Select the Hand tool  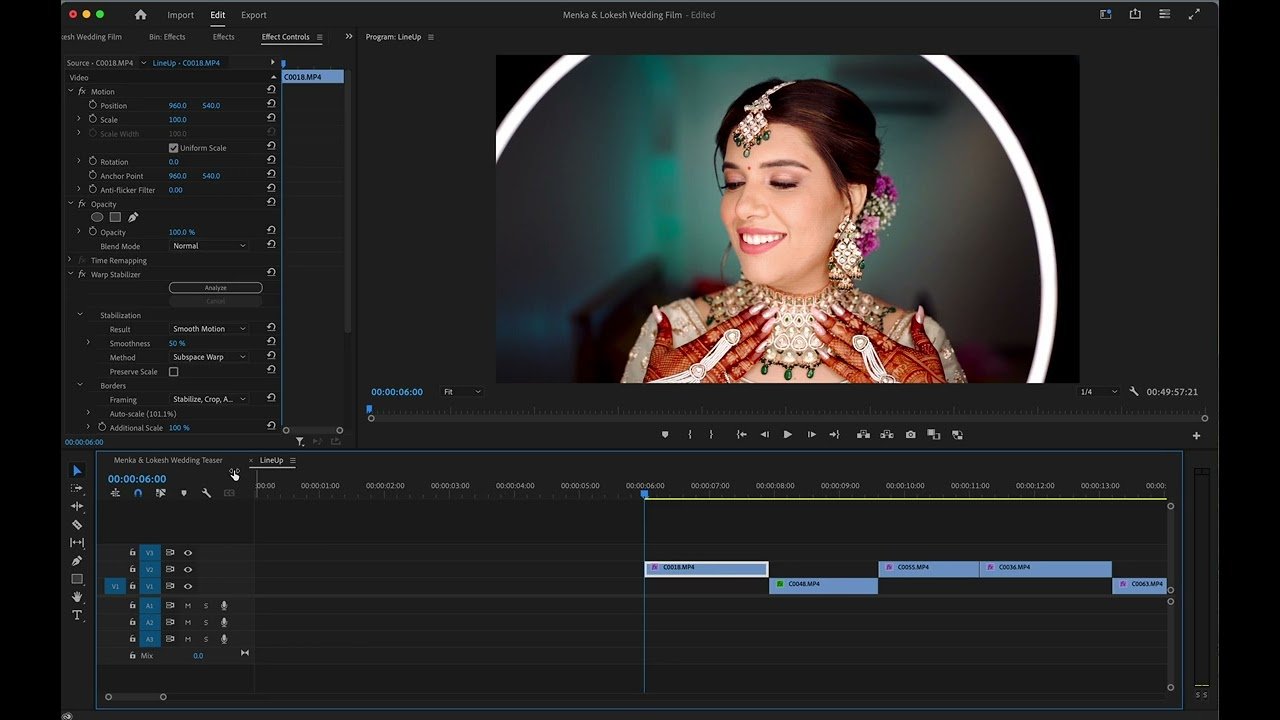[77, 597]
